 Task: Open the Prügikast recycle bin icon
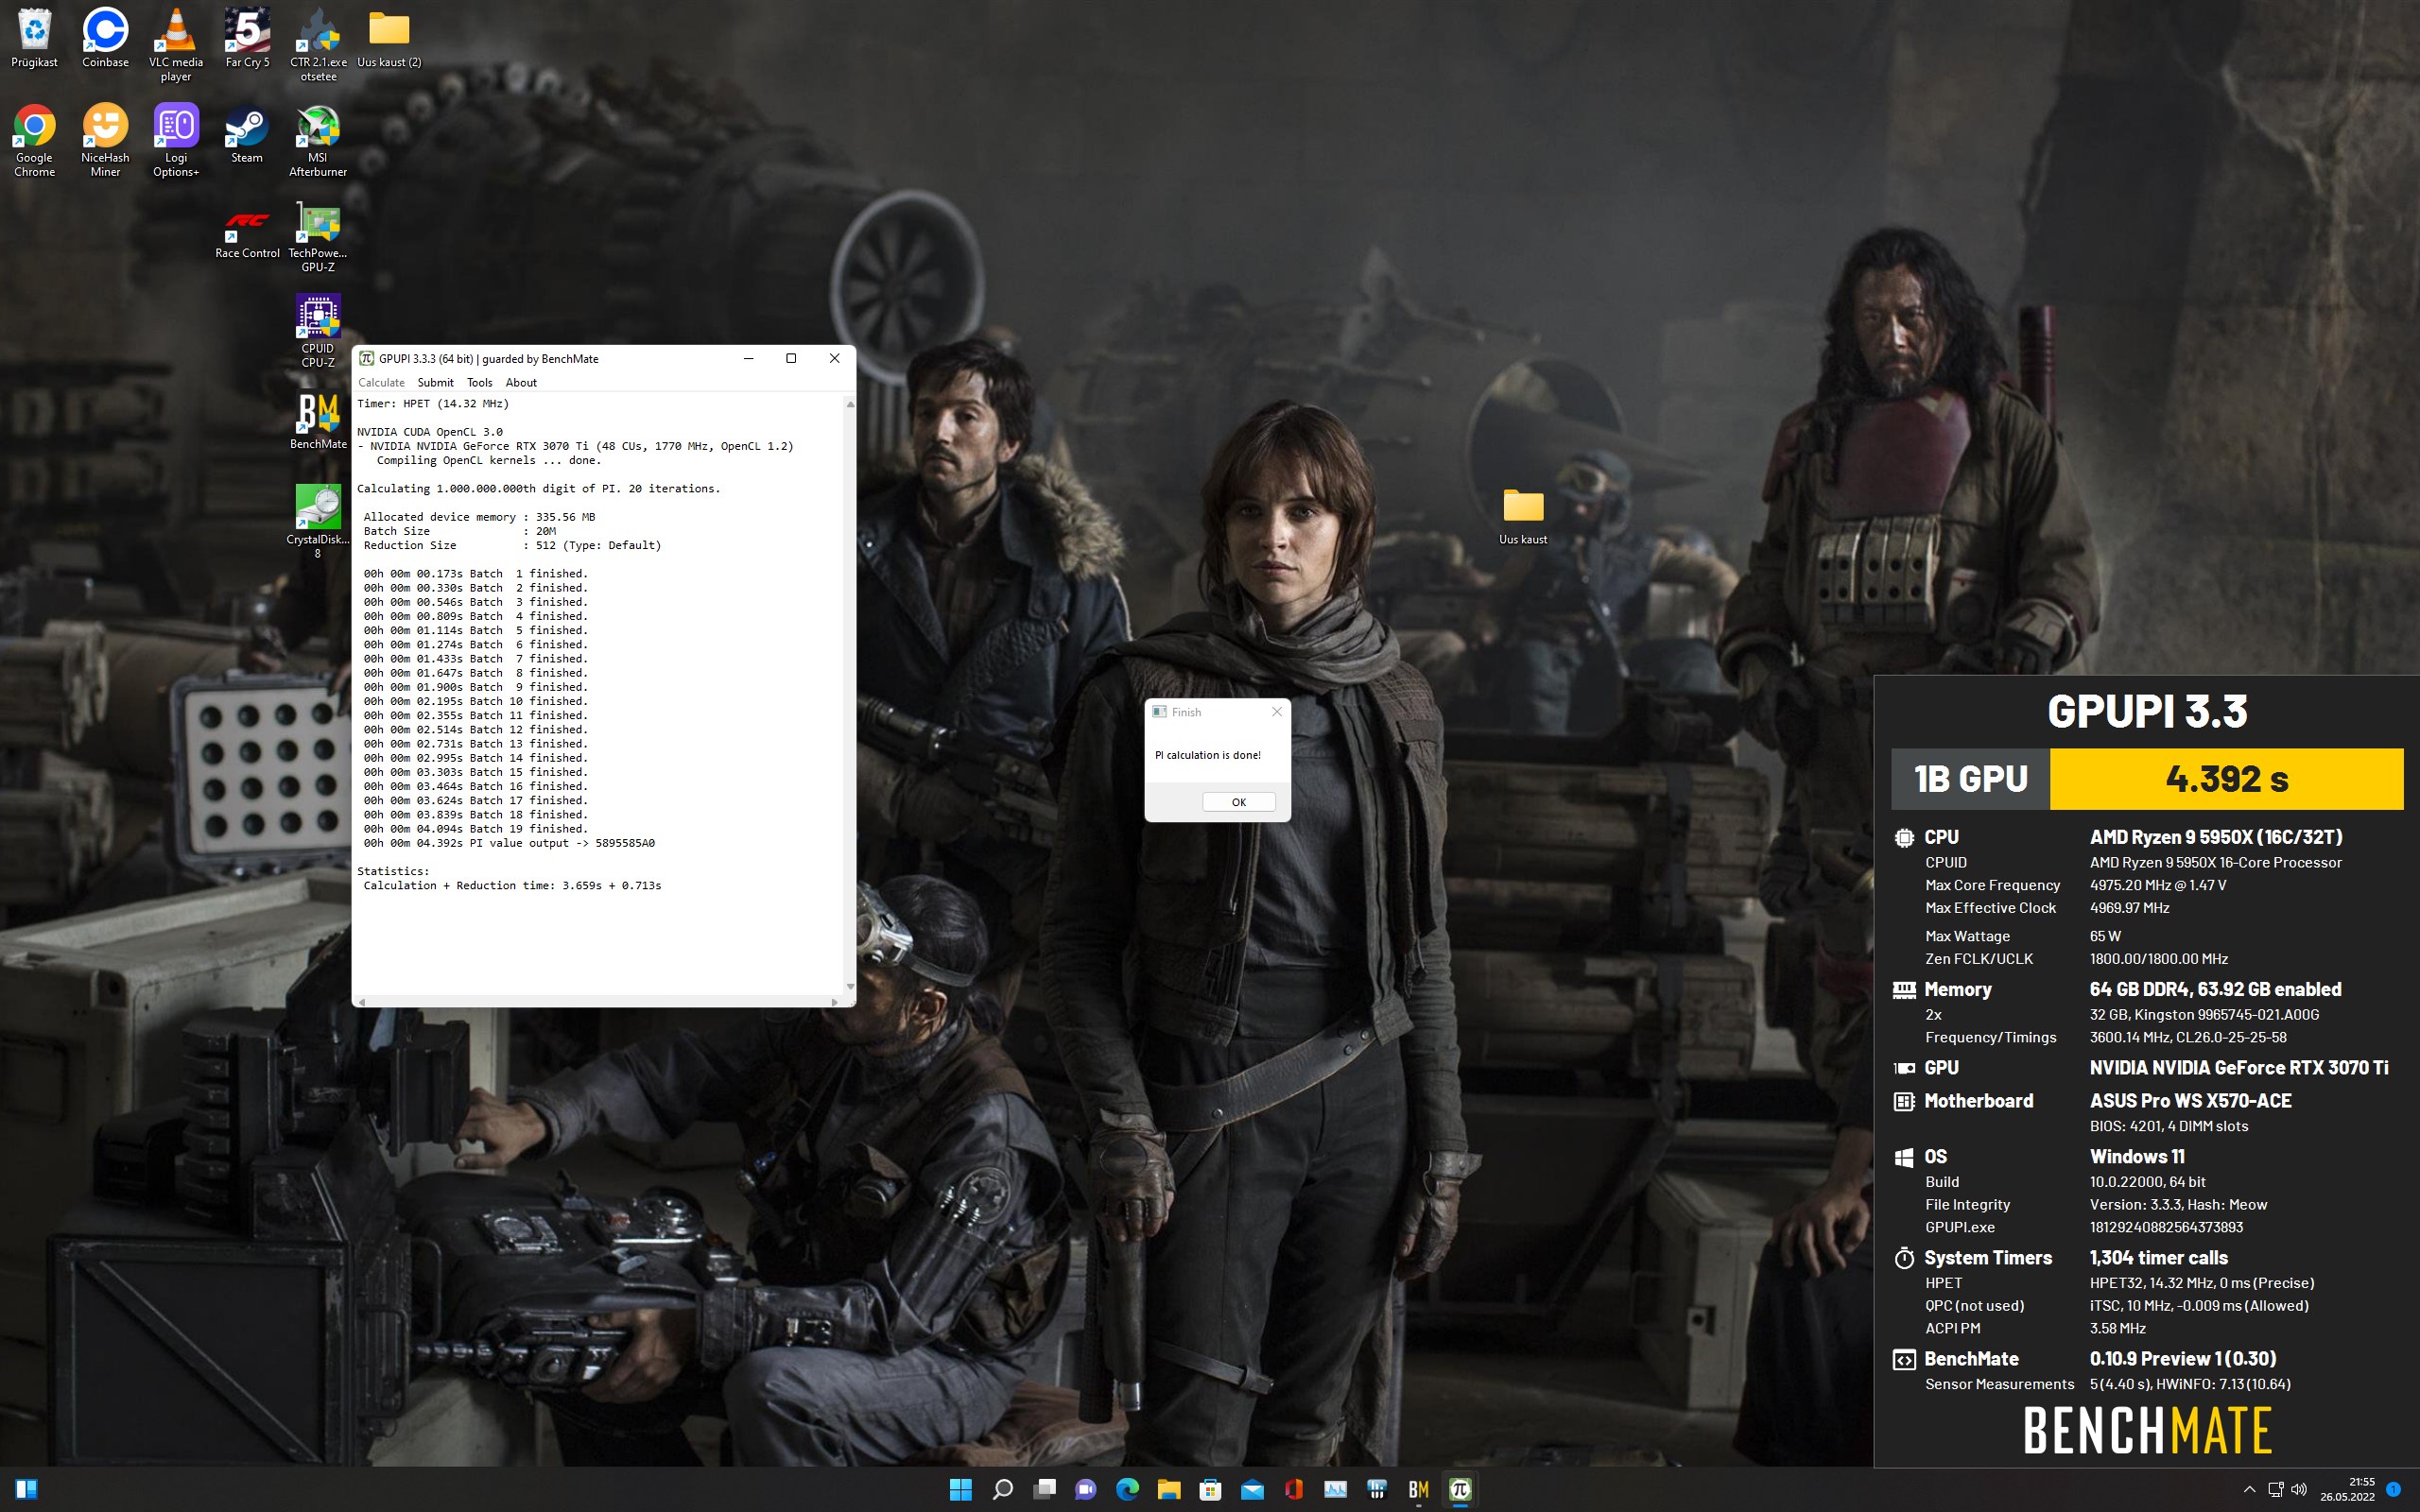pyautogui.click(x=34, y=38)
